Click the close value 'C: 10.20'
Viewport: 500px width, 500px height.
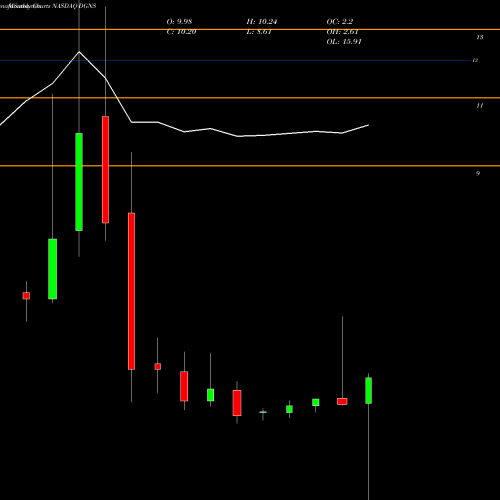(x=181, y=32)
